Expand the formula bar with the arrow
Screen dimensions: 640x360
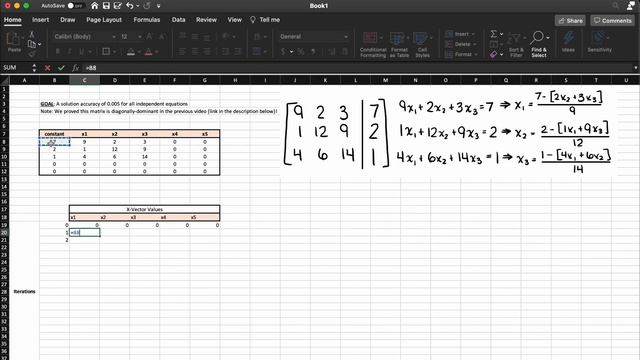coord(635,68)
